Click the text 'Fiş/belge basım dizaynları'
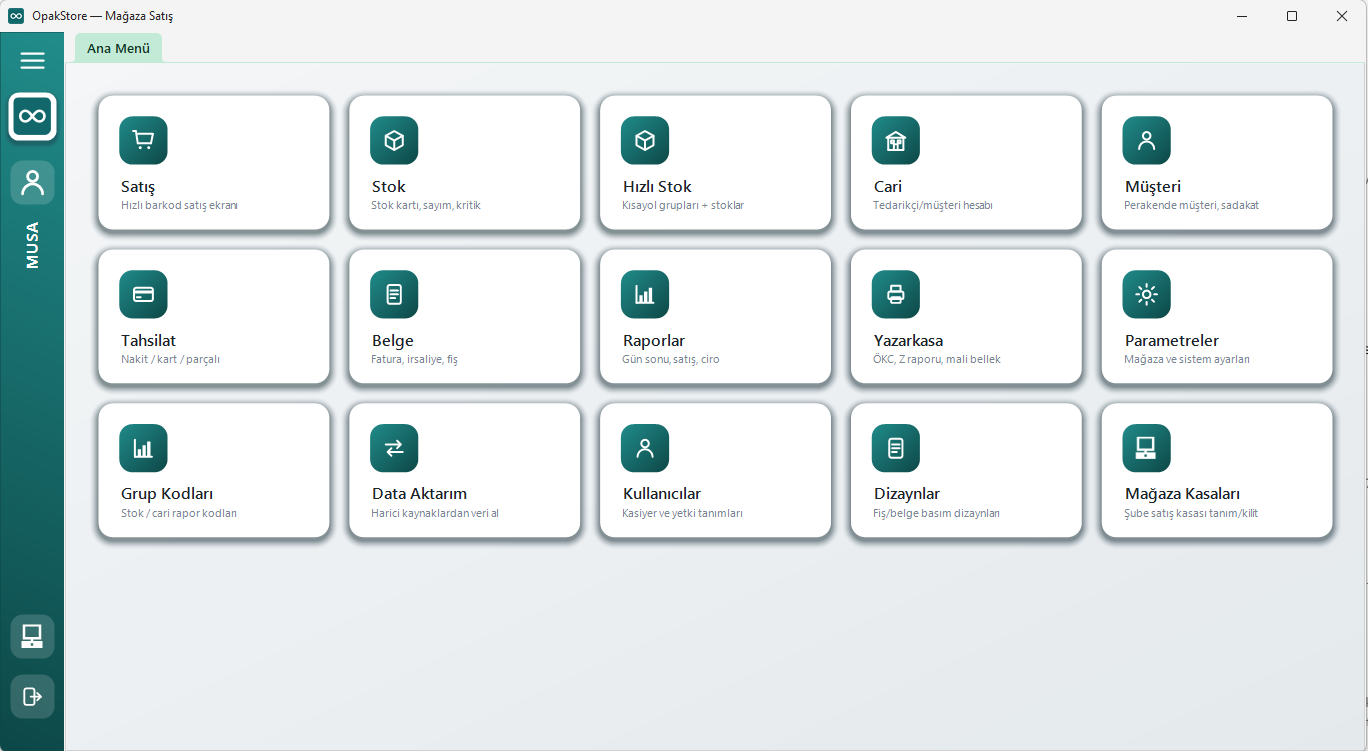Viewport: 1368px width, 751px height. point(937,513)
